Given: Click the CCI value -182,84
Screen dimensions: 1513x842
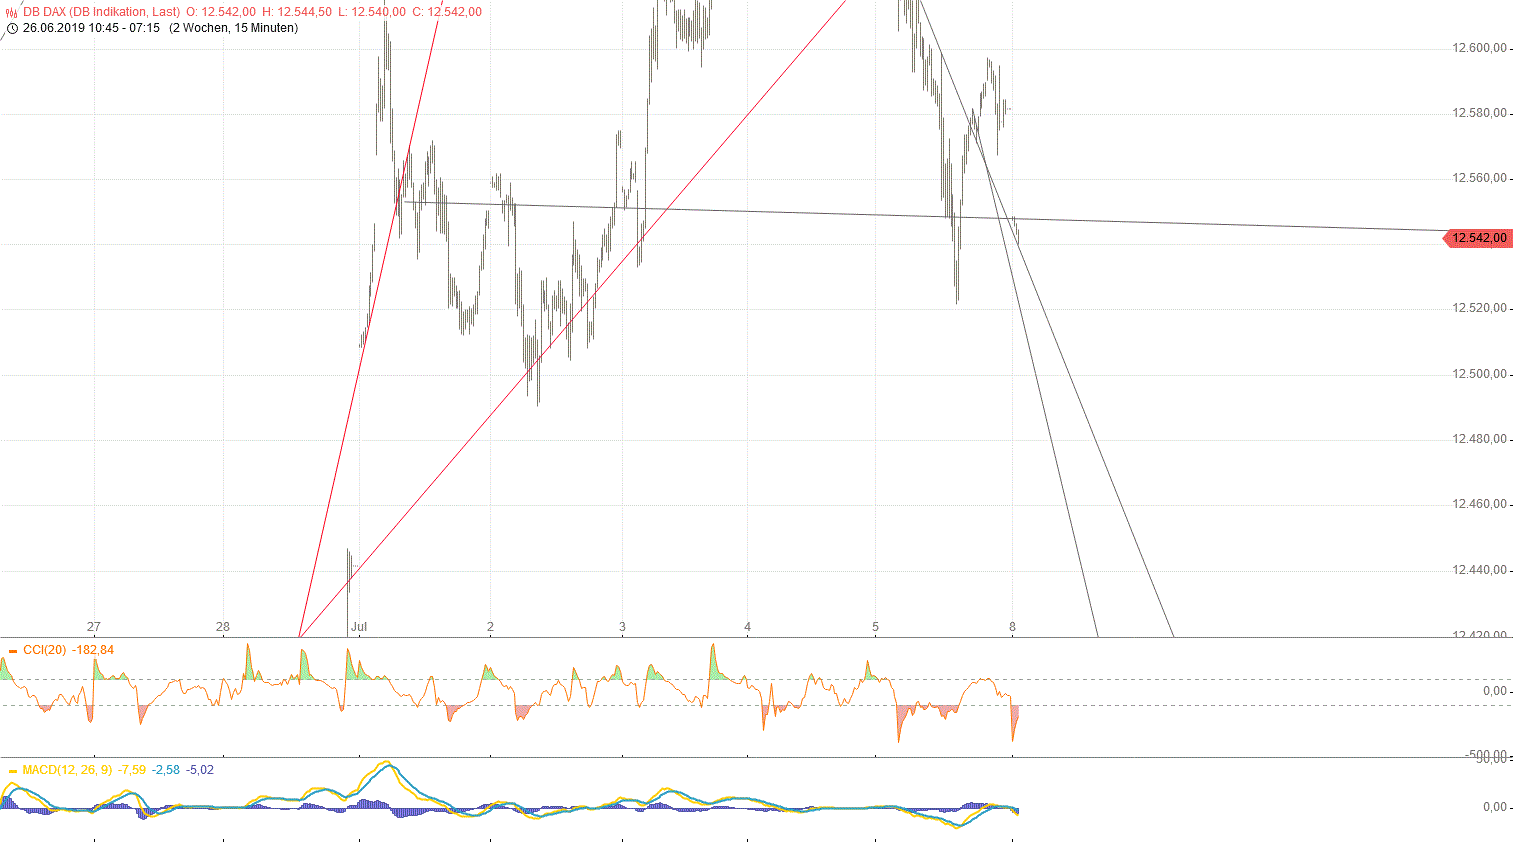Looking at the screenshot, I should coord(93,650).
